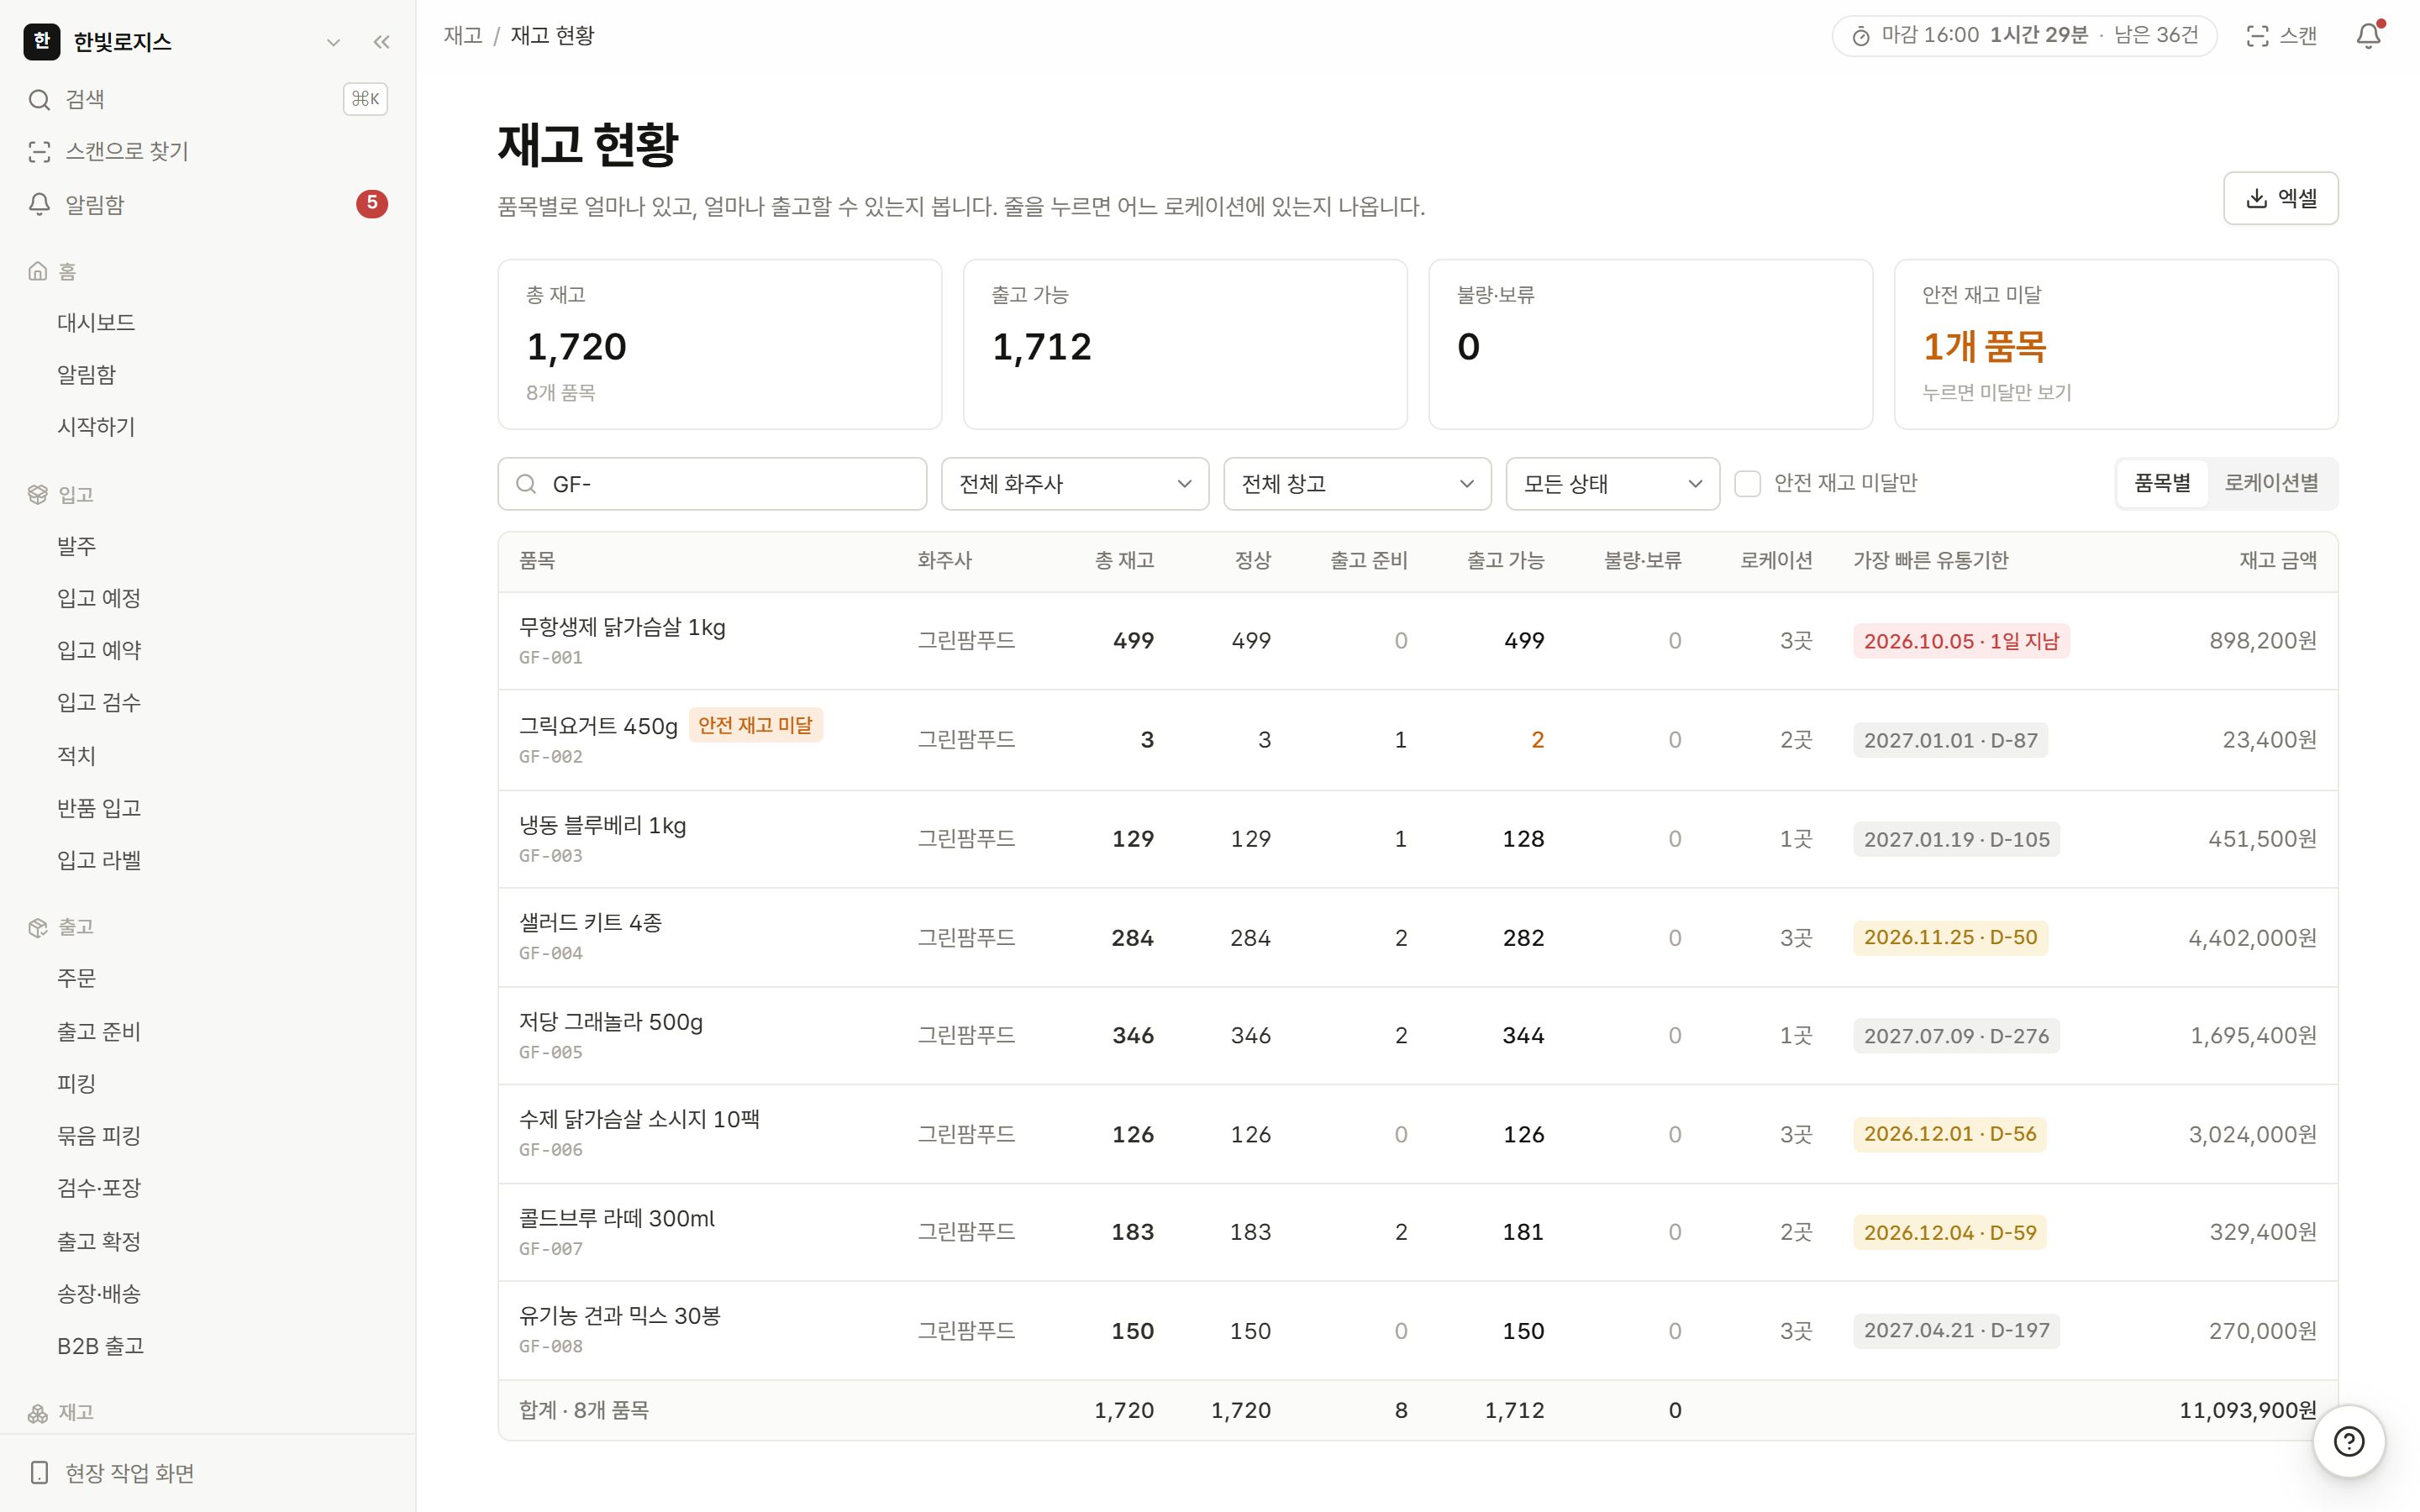Click expiry badge 2026.12.04 · D-59

[x=1949, y=1232]
